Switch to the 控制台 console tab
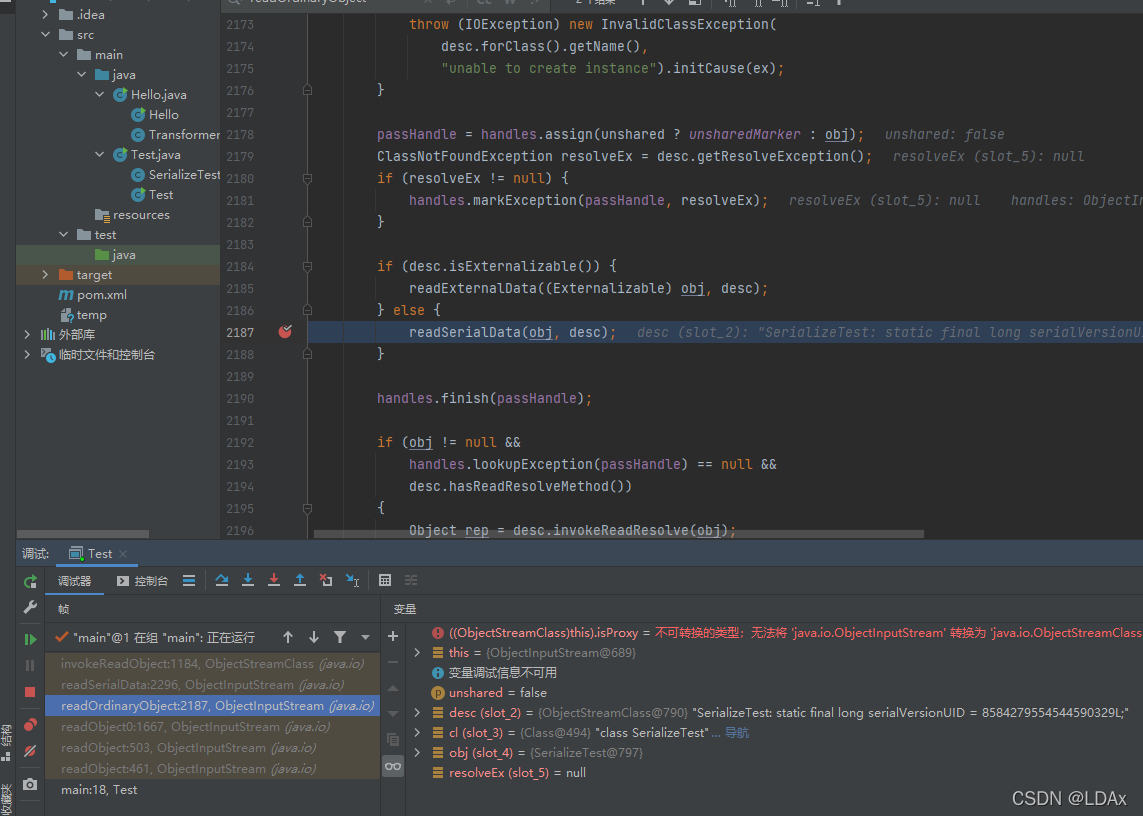Viewport: 1143px width, 816px height. 143,581
